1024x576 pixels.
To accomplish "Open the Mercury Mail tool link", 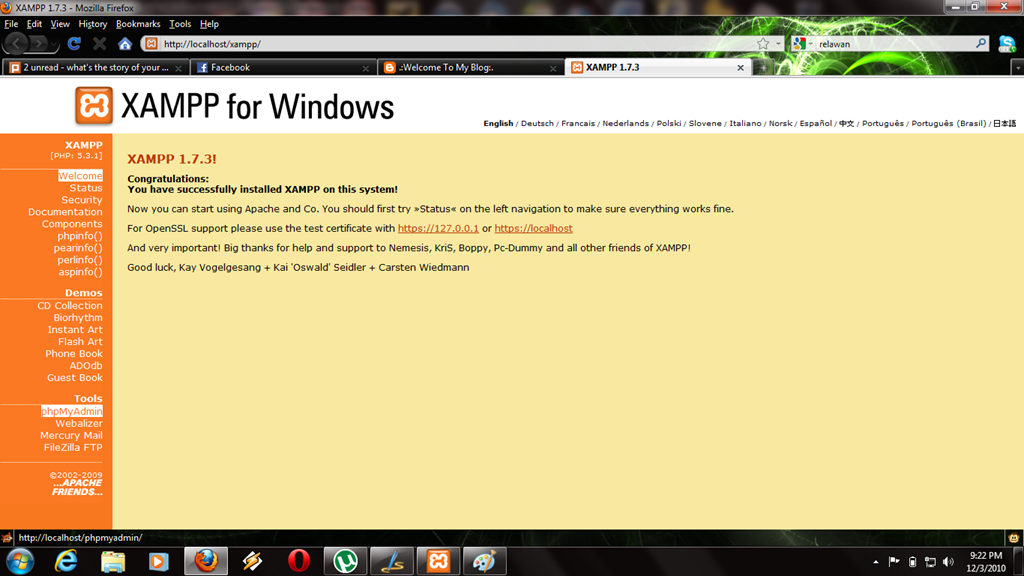I will [x=71, y=436].
